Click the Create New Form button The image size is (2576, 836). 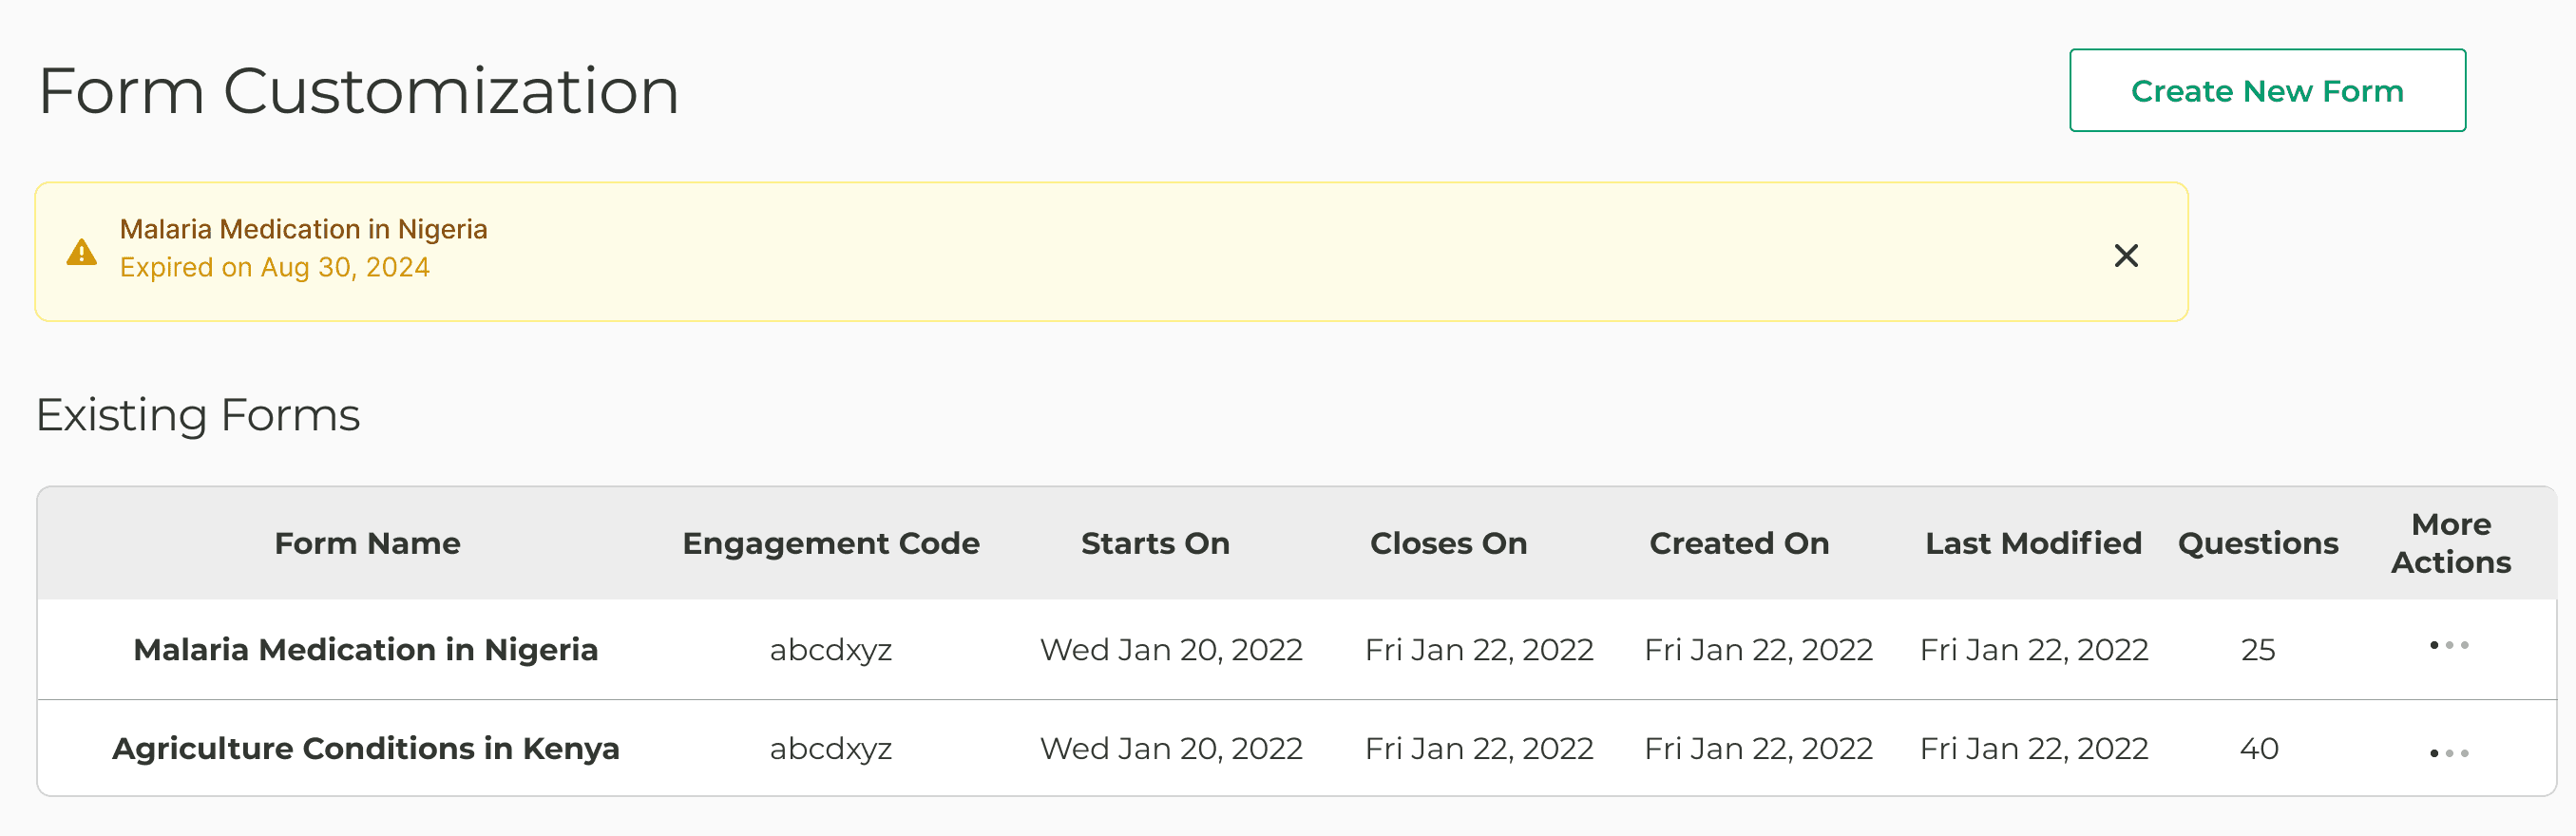click(x=2267, y=90)
